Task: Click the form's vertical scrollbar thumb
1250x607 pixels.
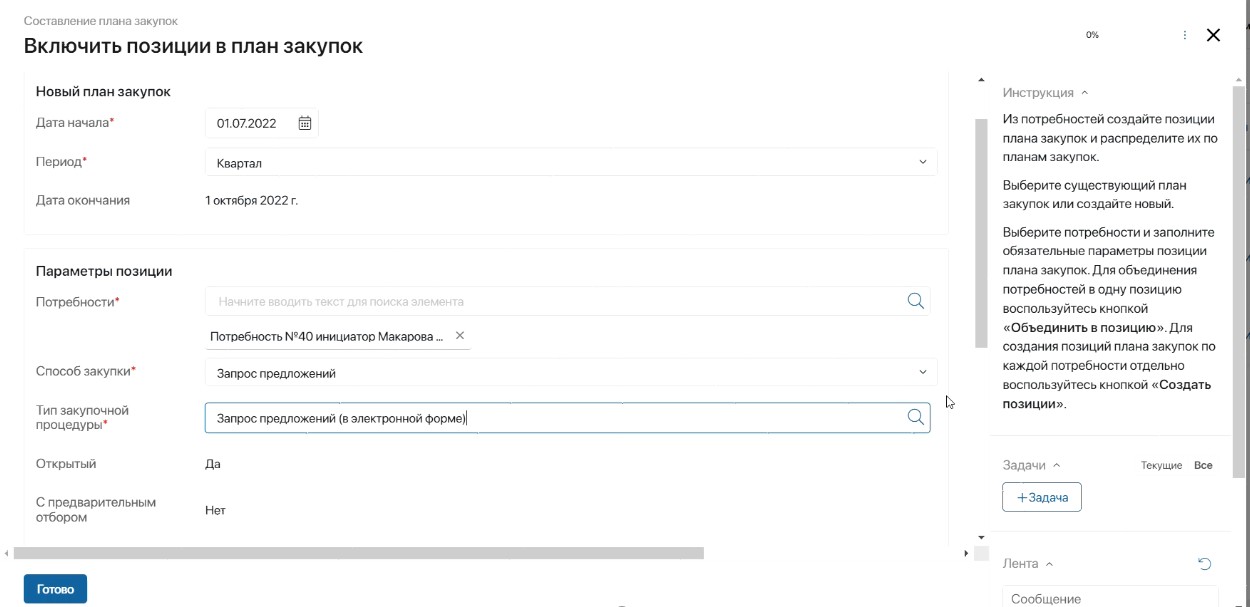Action: pos(981,232)
